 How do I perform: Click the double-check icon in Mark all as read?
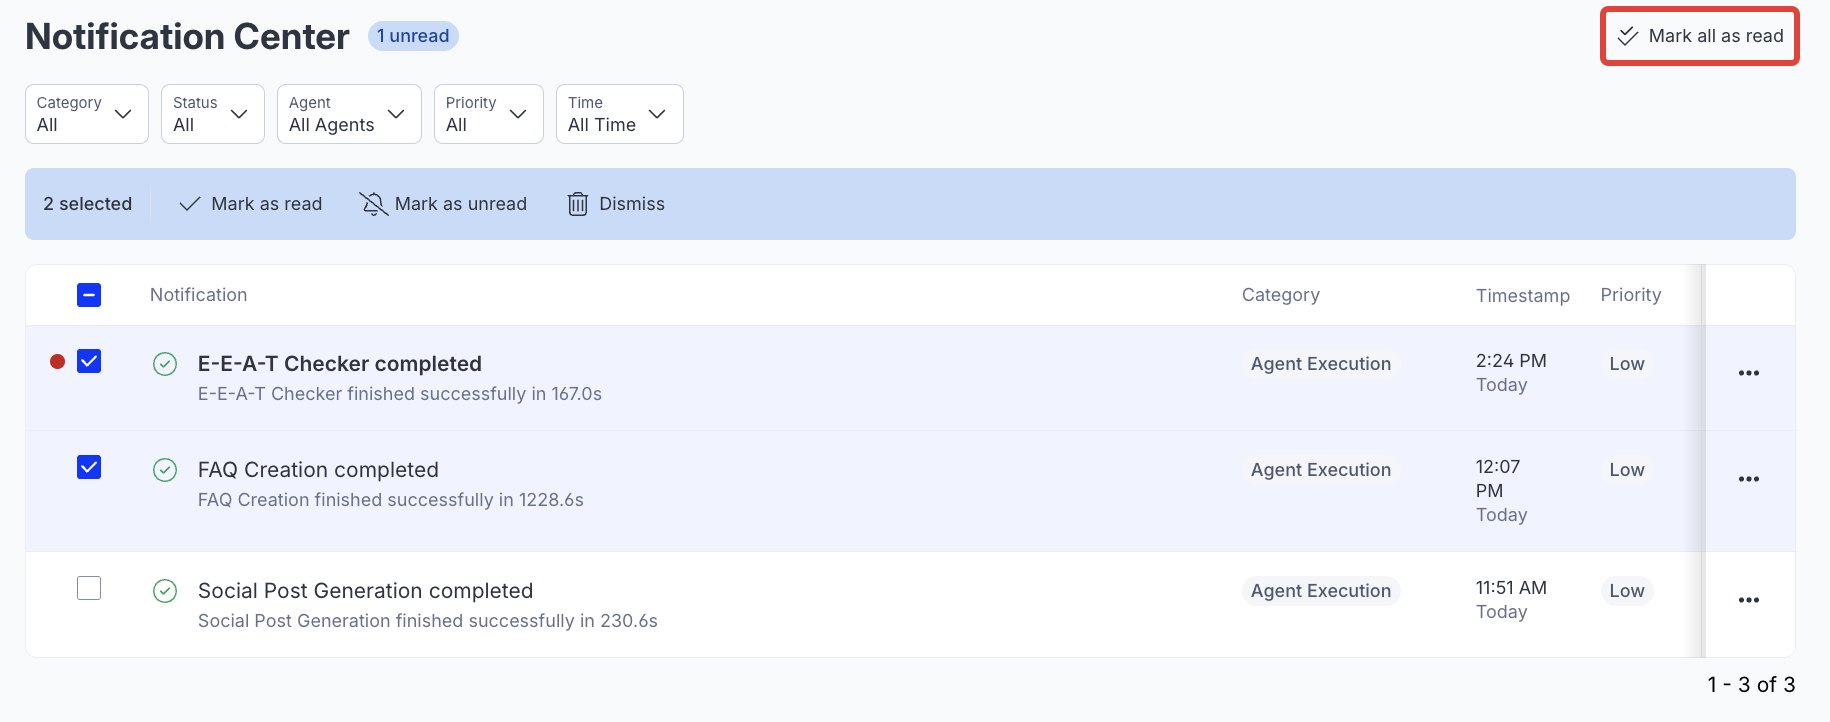[1628, 36]
